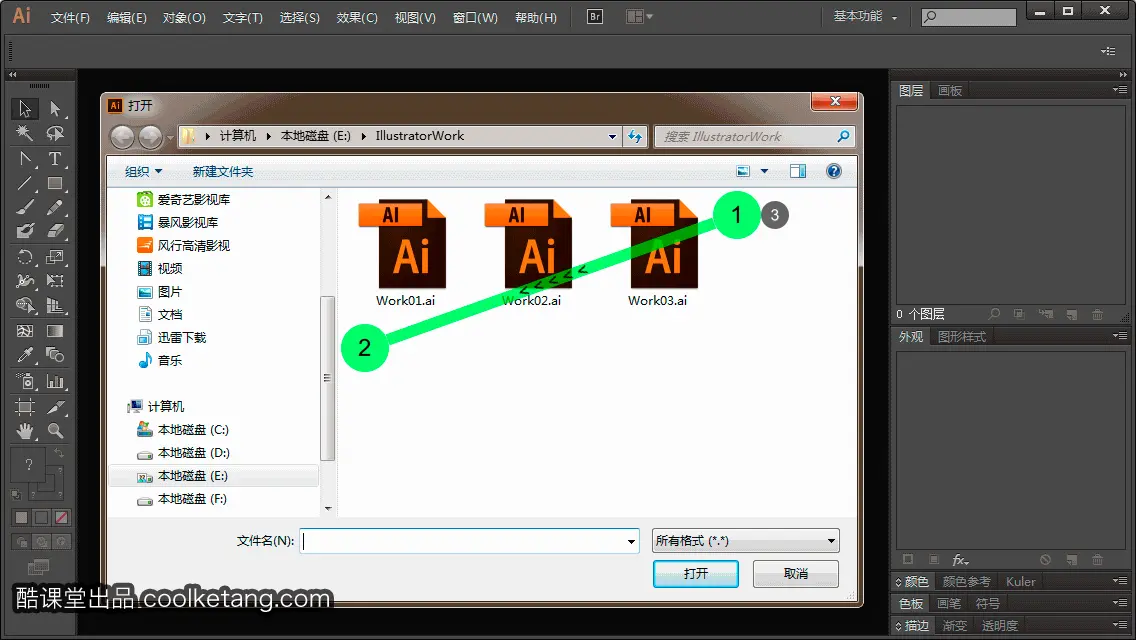Switch to the 透明度 tab
Image resolution: width=1136 pixels, height=640 pixels.
pos(1000,626)
